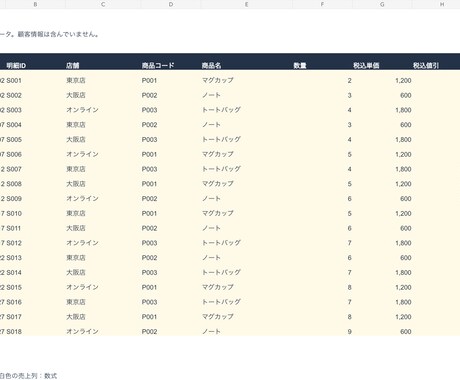Viewport: 460px width, 380px height.
Task: Click マグカップ in row S001
Action: pos(218,80)
